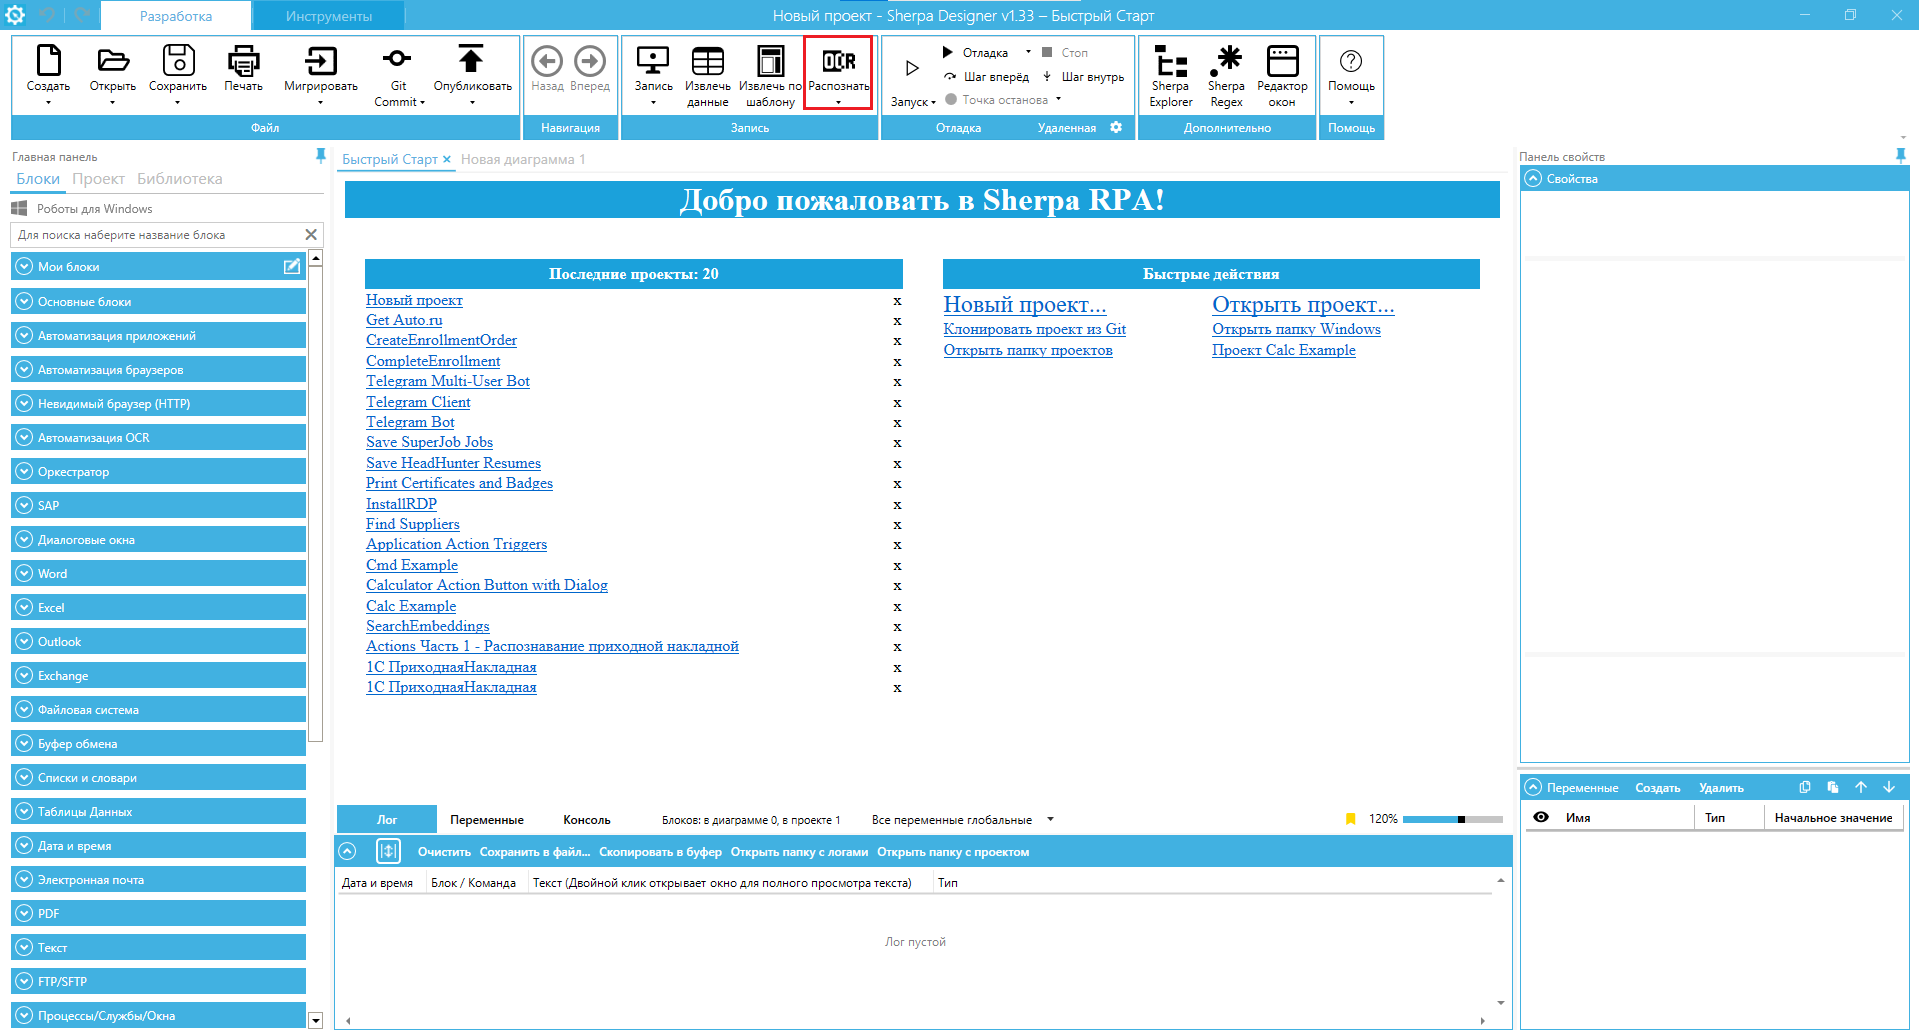Screen dimensions: 1919x1036
Task: Expand the Автоматизация OCR block group
Action: tap(24, 438)
